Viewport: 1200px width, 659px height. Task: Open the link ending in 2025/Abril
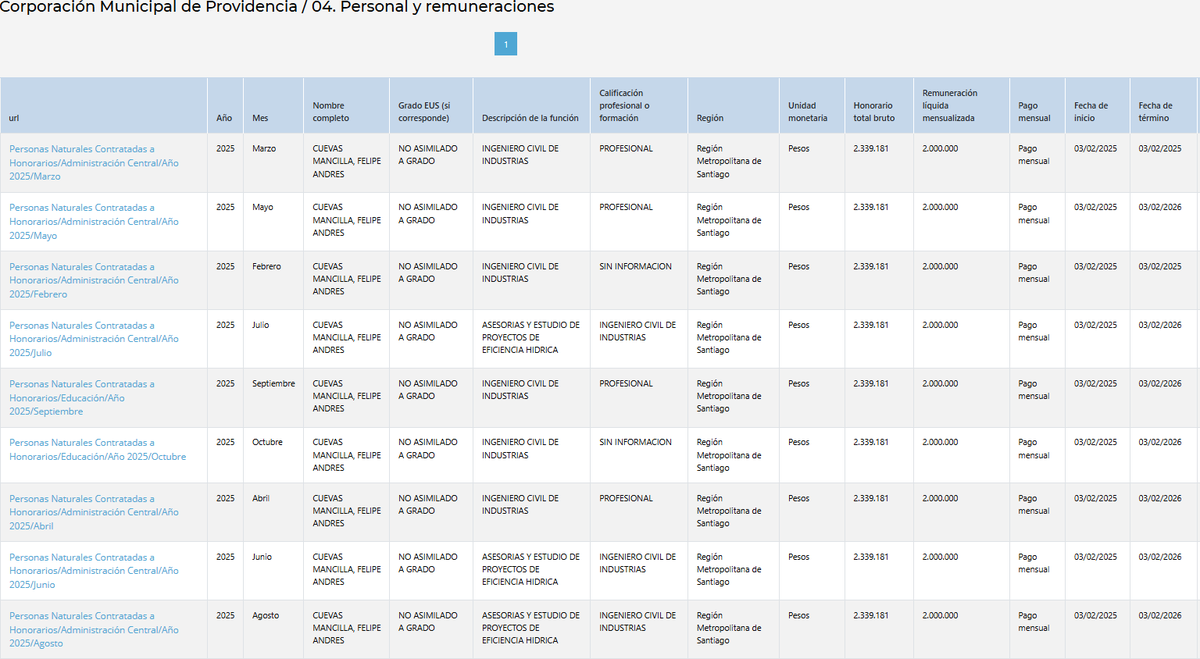94,512
